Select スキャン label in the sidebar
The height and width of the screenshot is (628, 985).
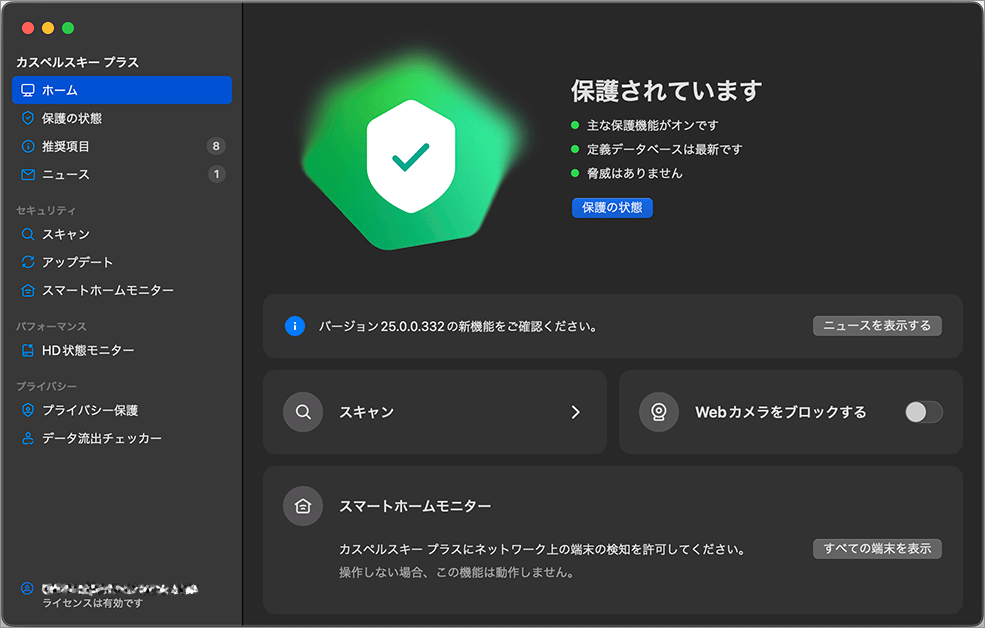coord(66,234)
